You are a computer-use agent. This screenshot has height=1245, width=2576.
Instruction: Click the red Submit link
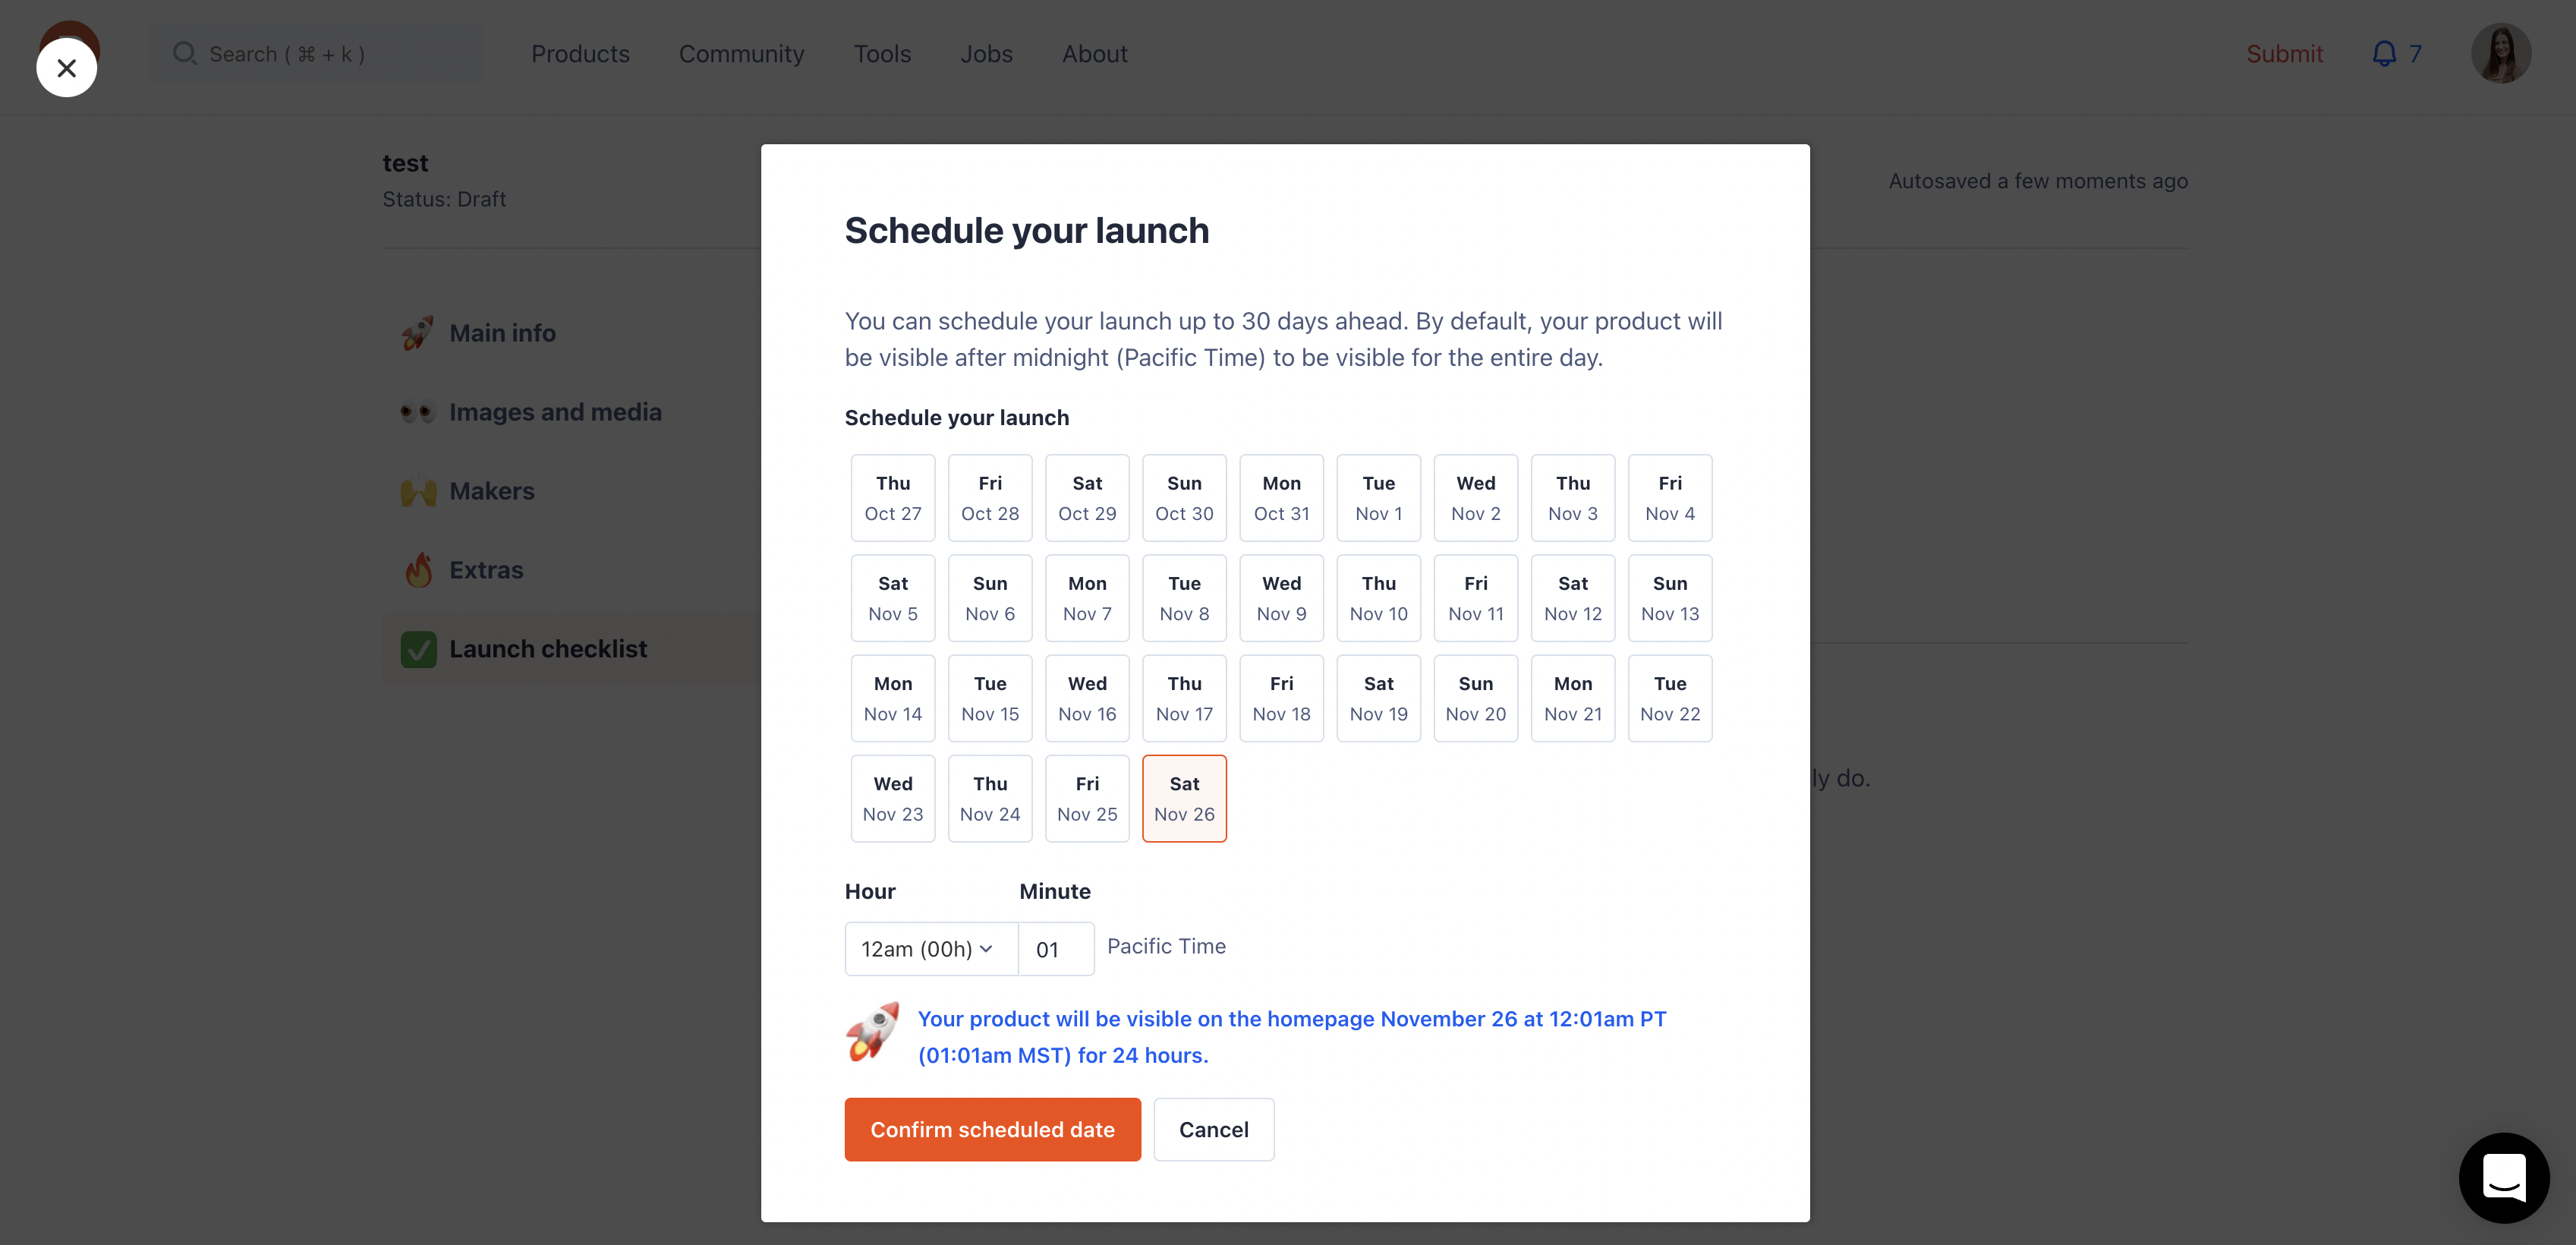(2285, 54)
